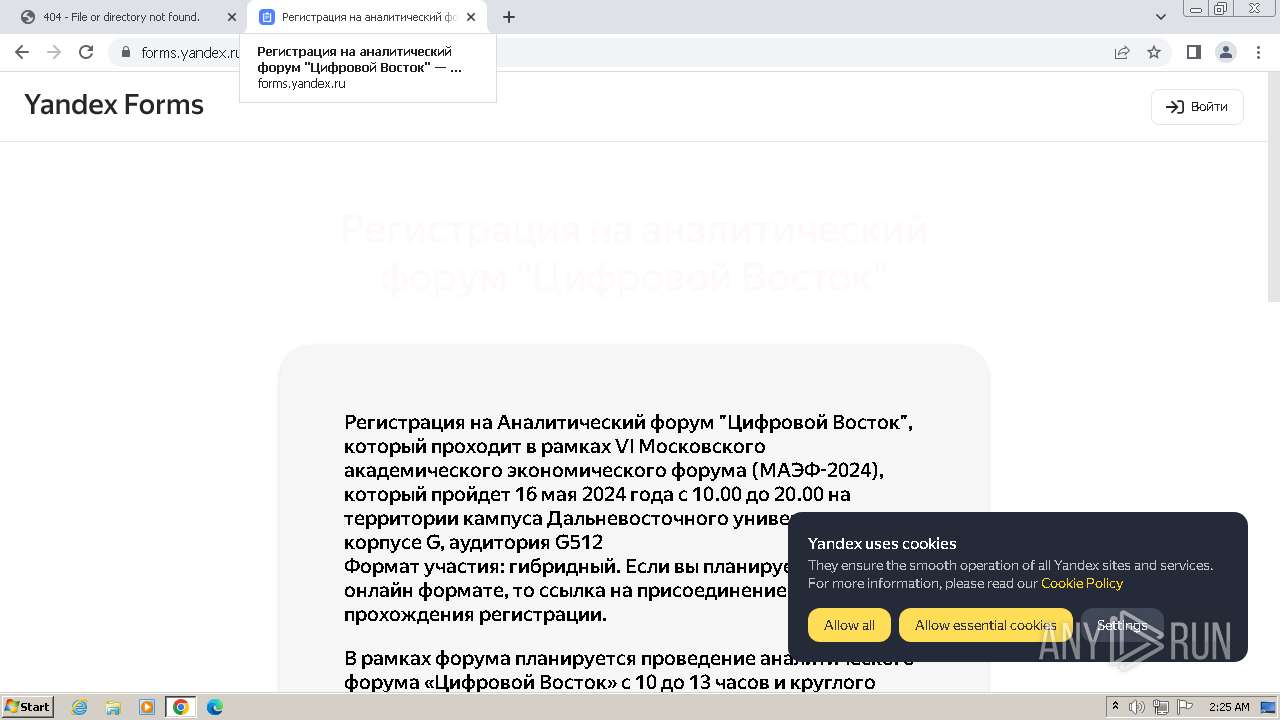Screen dimensions: 1280x720
Task: Open Microsoft Edge from taskbar
Action: click(x=215, y=707)
